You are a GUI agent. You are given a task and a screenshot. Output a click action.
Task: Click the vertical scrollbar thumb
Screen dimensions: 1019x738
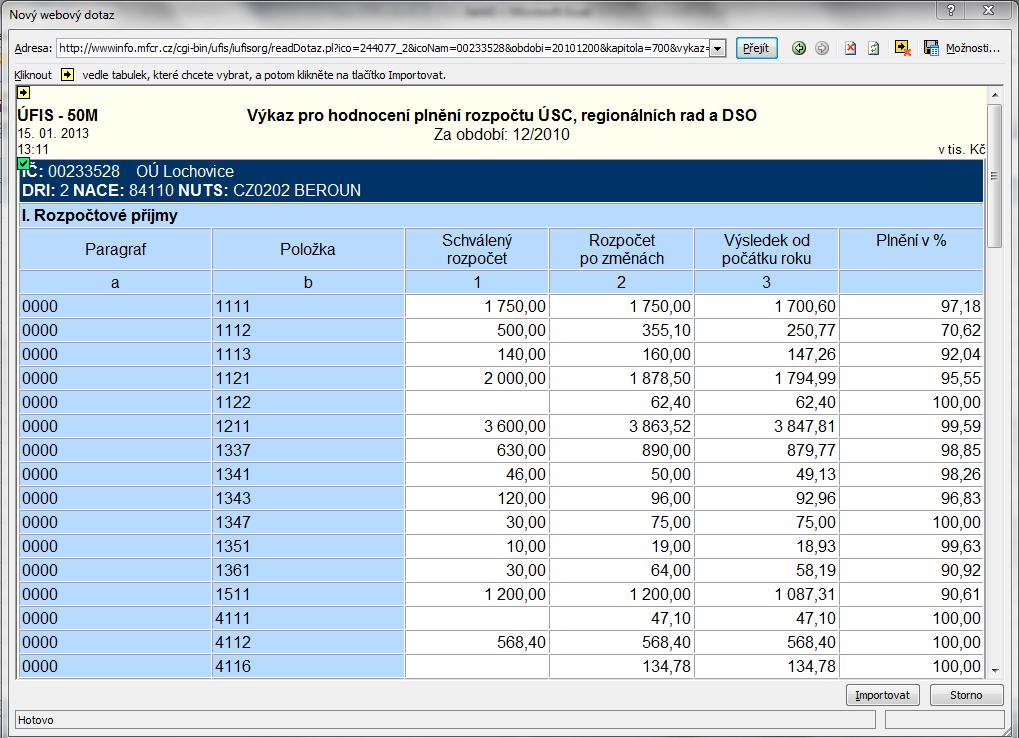coord(995,175)
